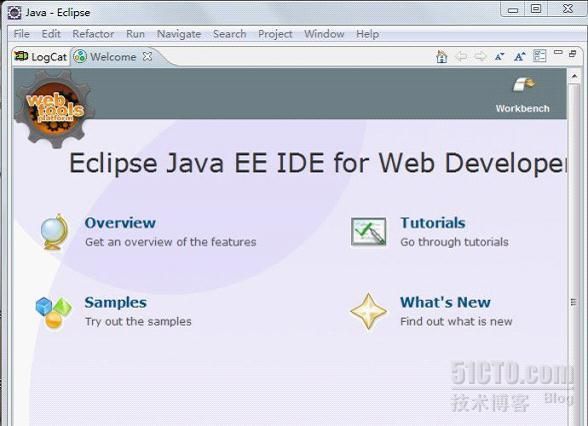Maximize the Eclipse window
The image size is (588, 426).
point(536,9)
